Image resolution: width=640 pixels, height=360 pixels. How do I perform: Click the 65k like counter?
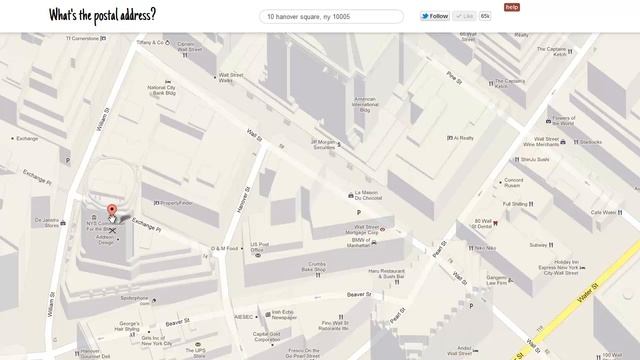point(485,16)
